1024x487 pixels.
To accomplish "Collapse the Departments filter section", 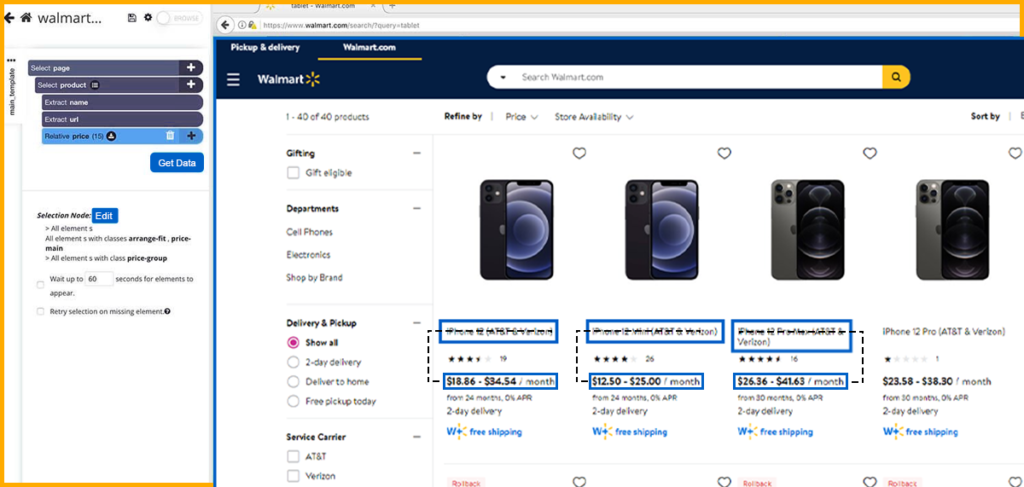I will tap(417, 209).
